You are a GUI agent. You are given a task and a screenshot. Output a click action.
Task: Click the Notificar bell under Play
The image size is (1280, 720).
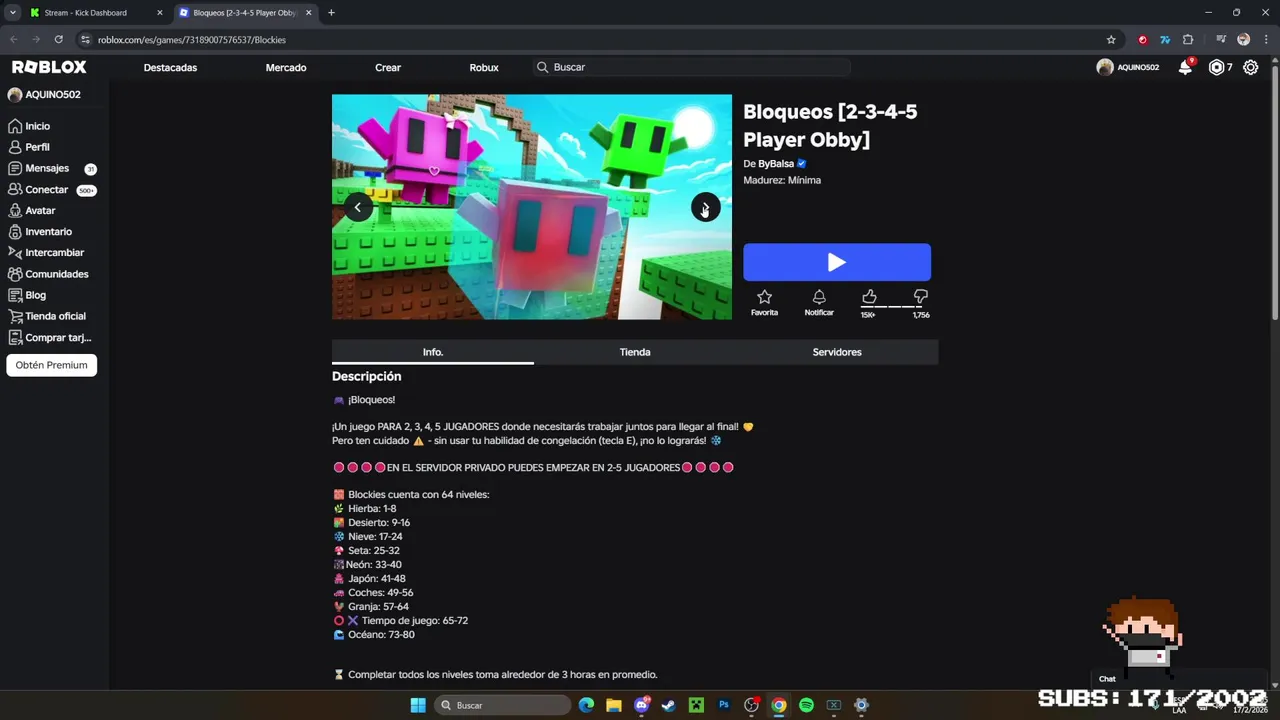tap(819, 297)
